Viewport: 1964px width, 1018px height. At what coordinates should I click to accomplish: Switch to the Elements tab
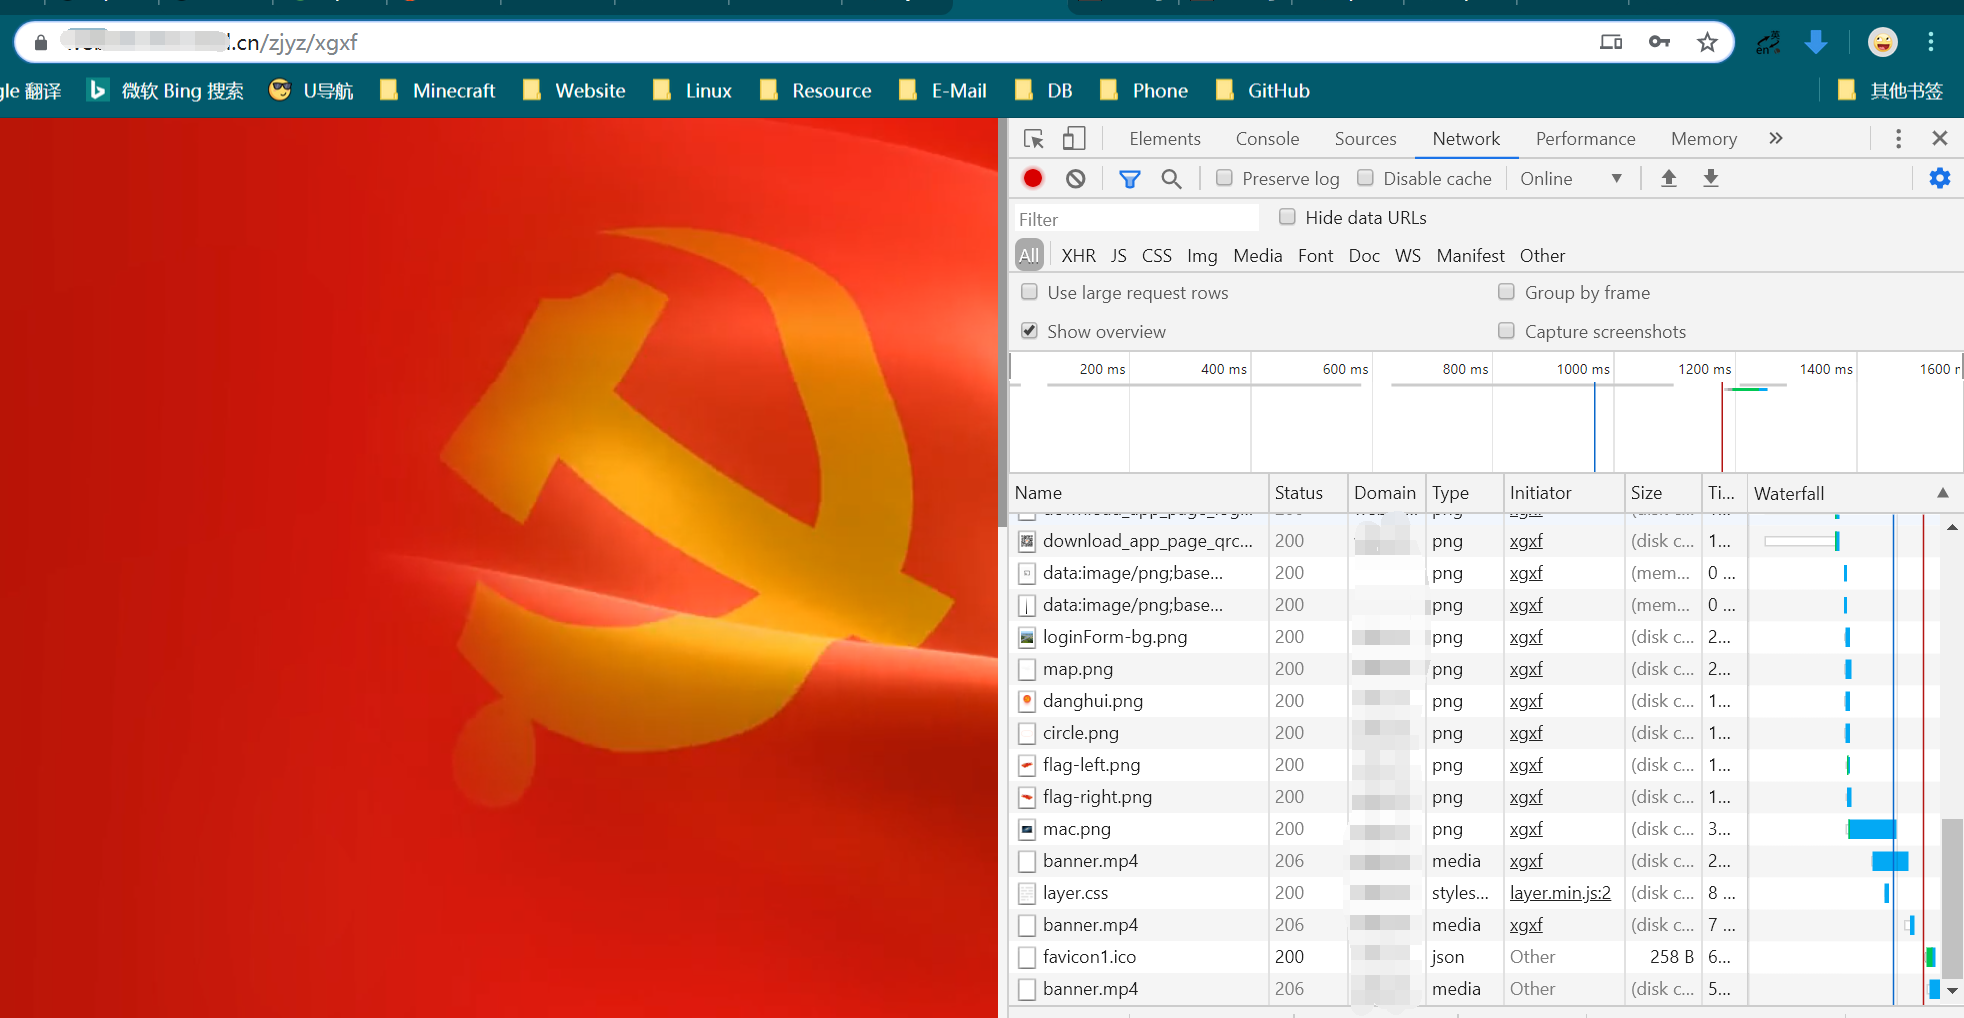point(1165,139)
